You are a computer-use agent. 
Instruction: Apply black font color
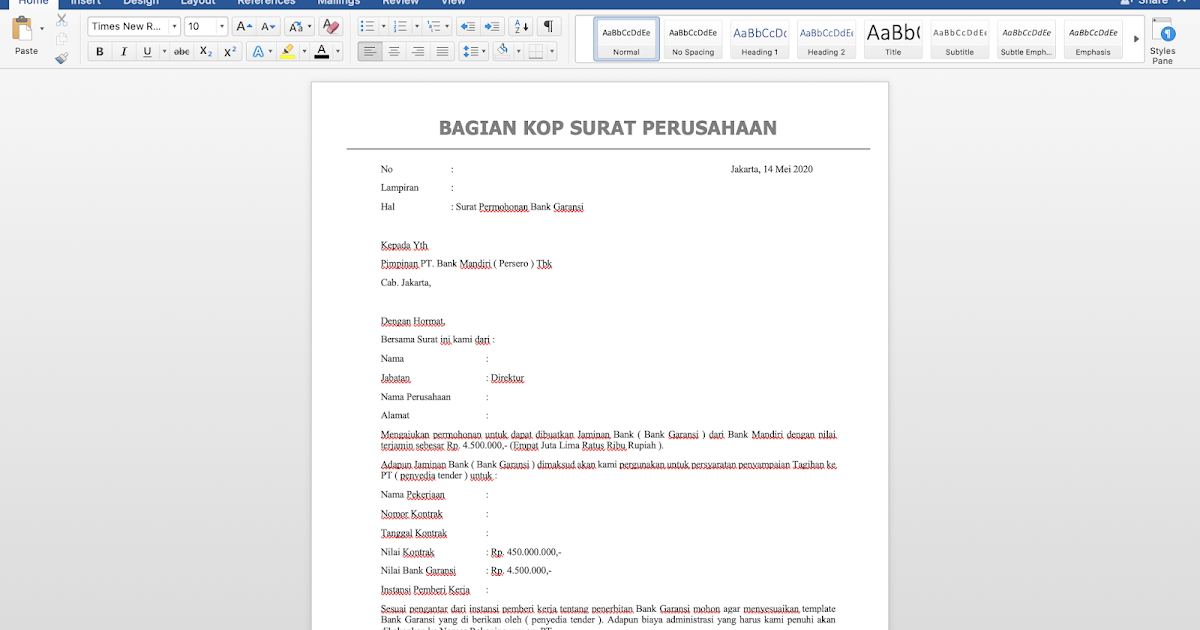point(321,51)
